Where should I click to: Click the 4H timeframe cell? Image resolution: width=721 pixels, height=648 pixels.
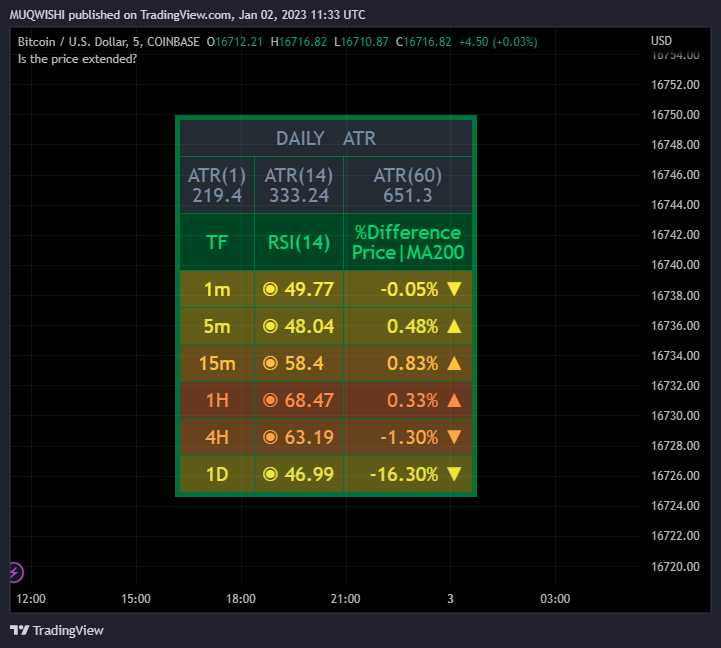click(217, 437)
